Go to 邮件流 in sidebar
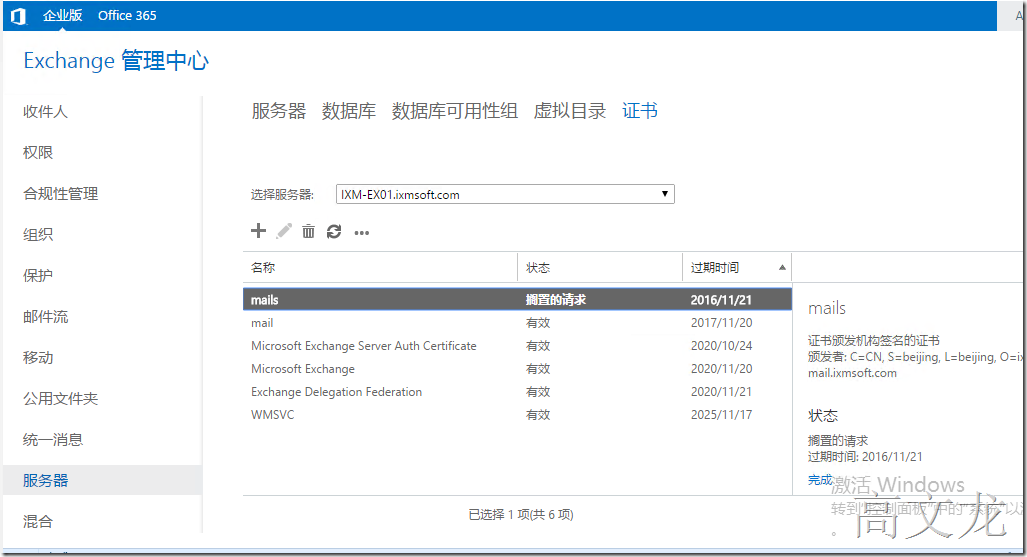Screen dimensions: 1027x557 coord(45,317)
